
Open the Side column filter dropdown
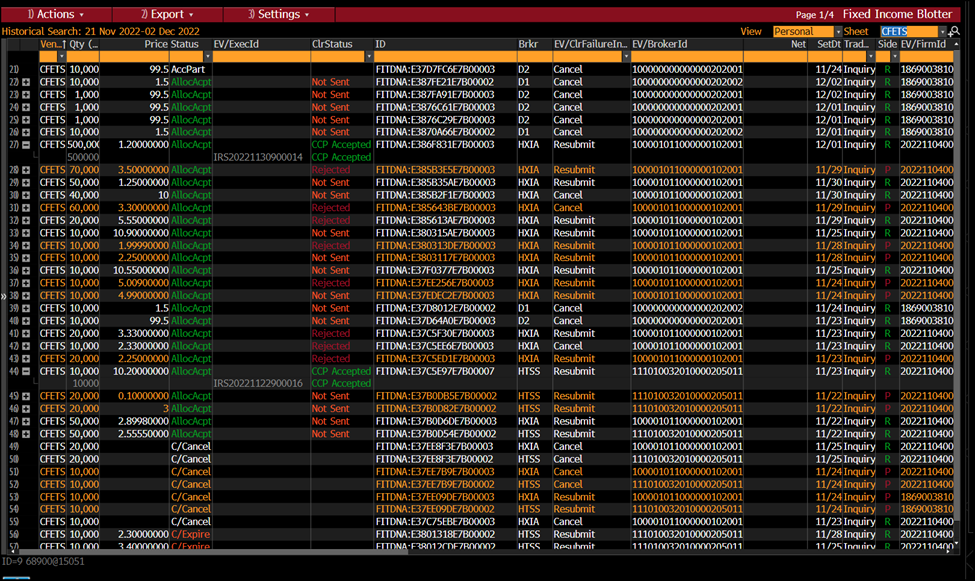[x=895, y=57]
